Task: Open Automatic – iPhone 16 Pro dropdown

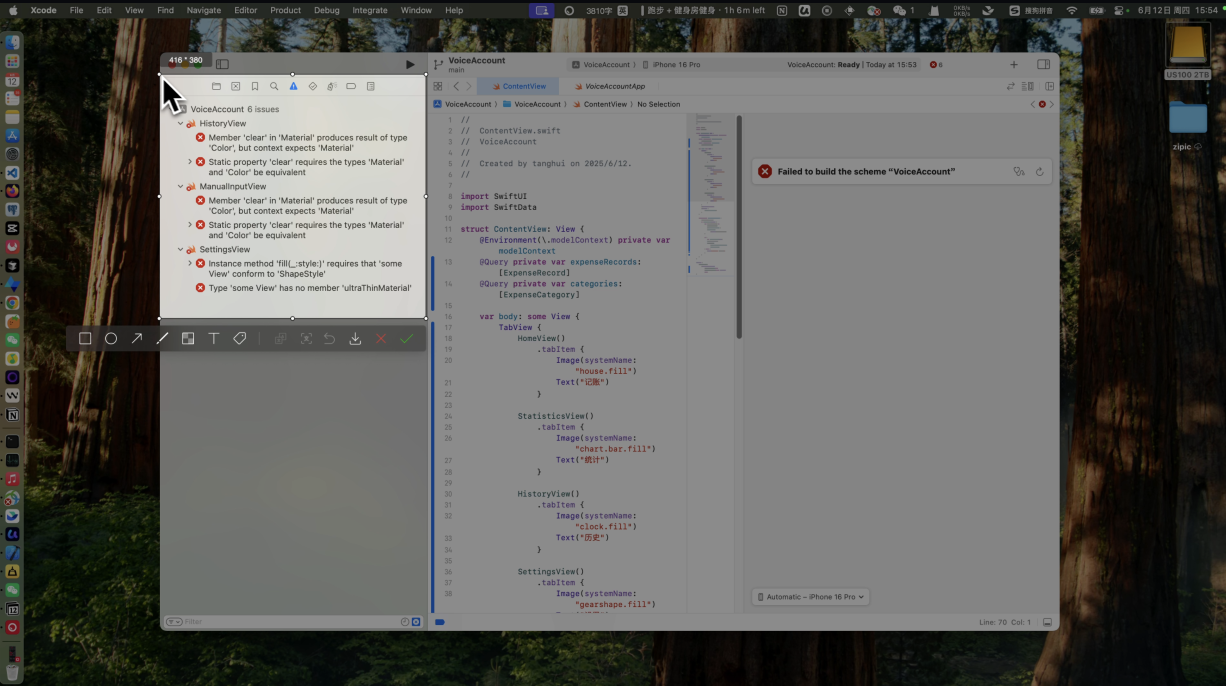Action: (x=810, y=597)
